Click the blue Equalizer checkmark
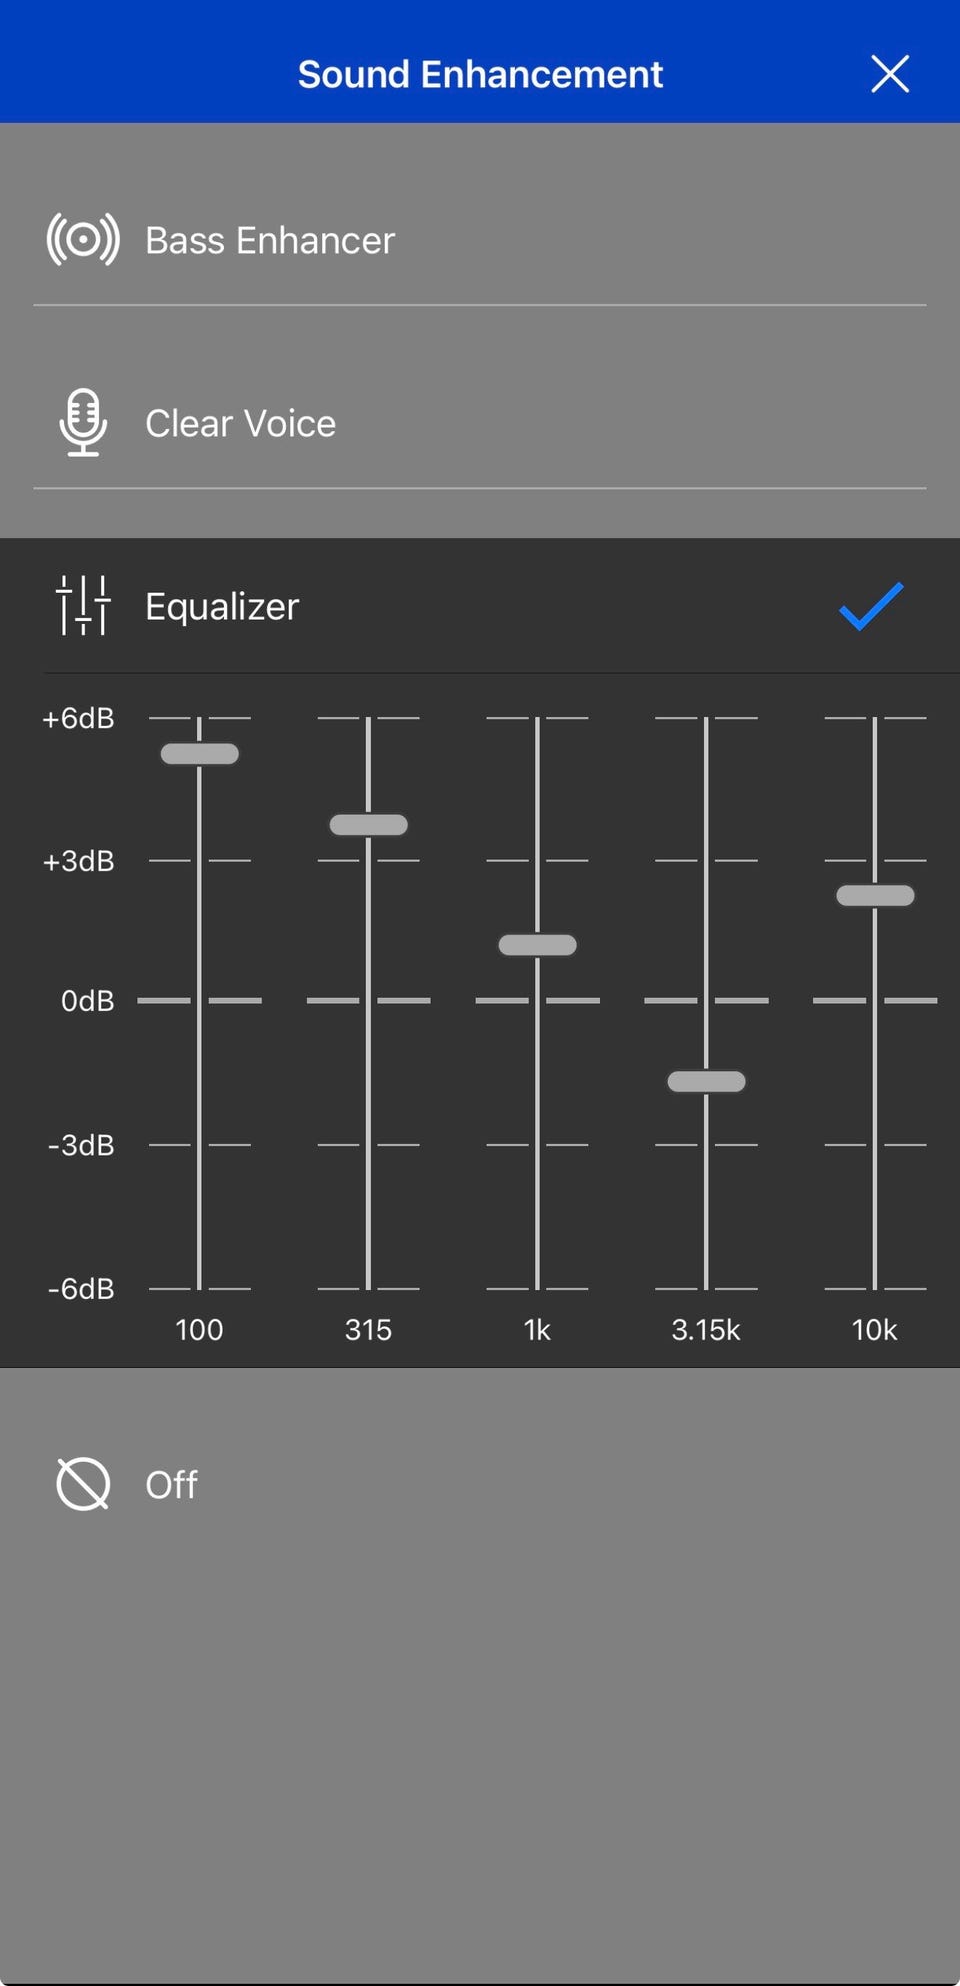Viewport: 960px width, 1986px height. coord(871,606)
